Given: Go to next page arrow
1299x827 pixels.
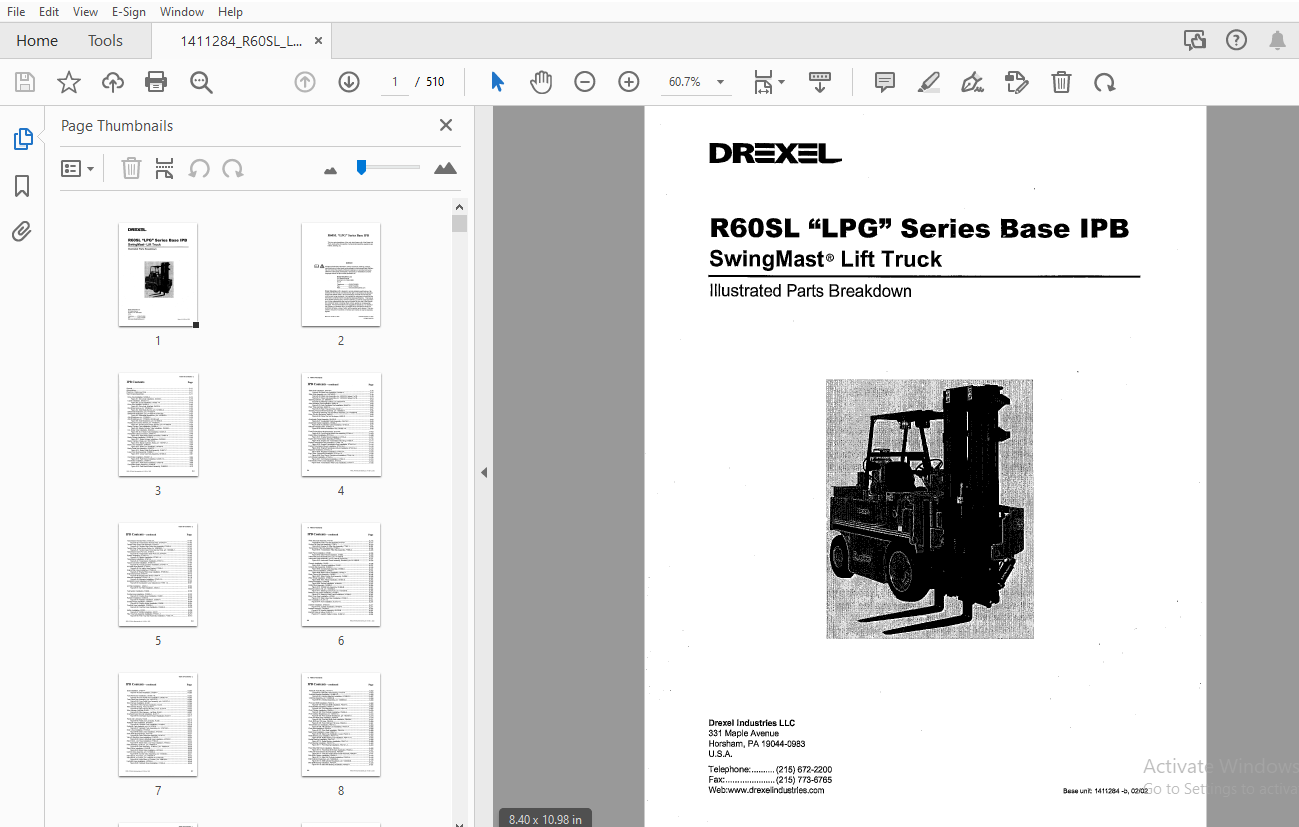Looking at the screenshot, I should (x=349, y=82).
